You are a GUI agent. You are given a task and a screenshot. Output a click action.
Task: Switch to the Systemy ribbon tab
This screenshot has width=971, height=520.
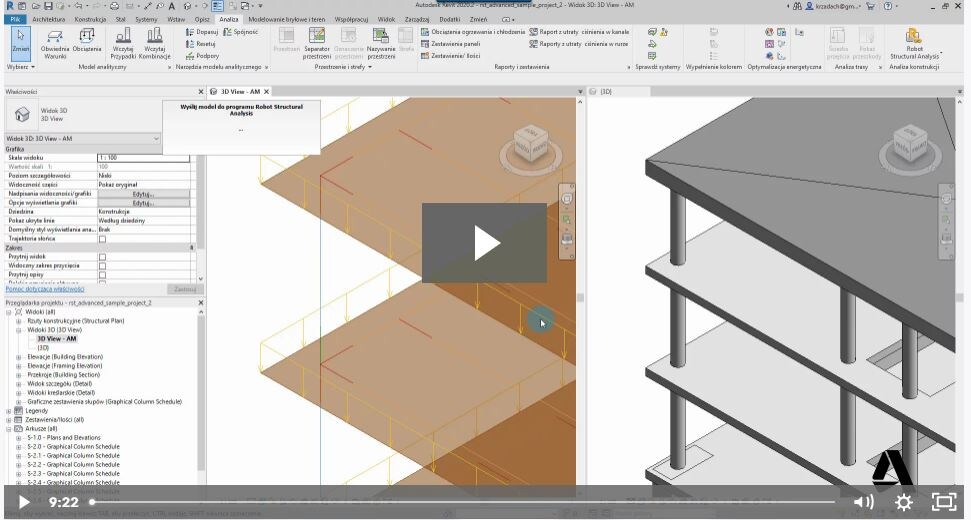click(x=146, y=19)
